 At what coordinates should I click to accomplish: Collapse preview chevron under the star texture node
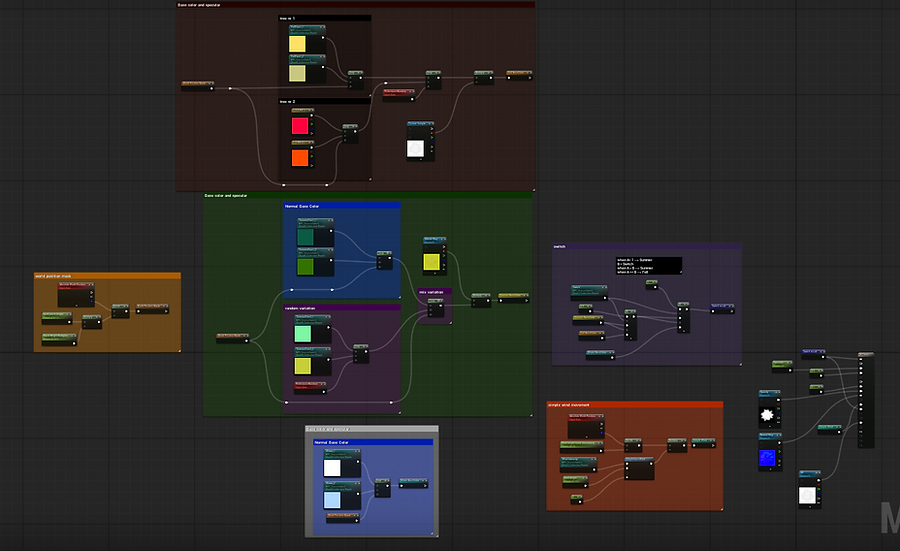coord(770,426)
